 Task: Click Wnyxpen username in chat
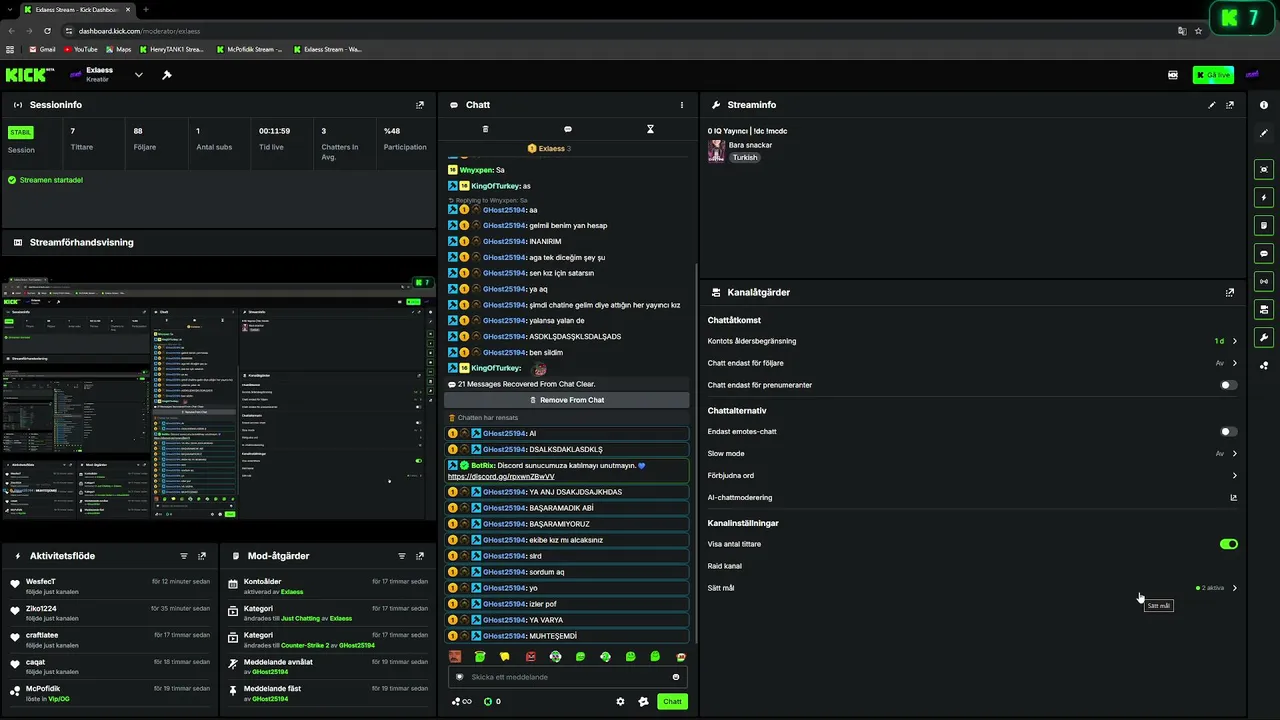476,170
